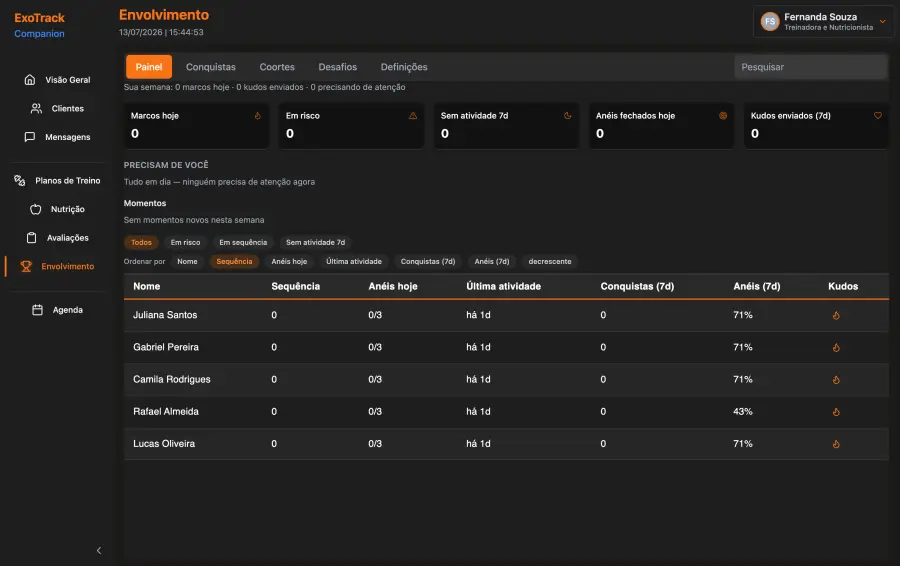900x566 pixels.
Task: Open Visão Geral home icon
Action: 30,80
